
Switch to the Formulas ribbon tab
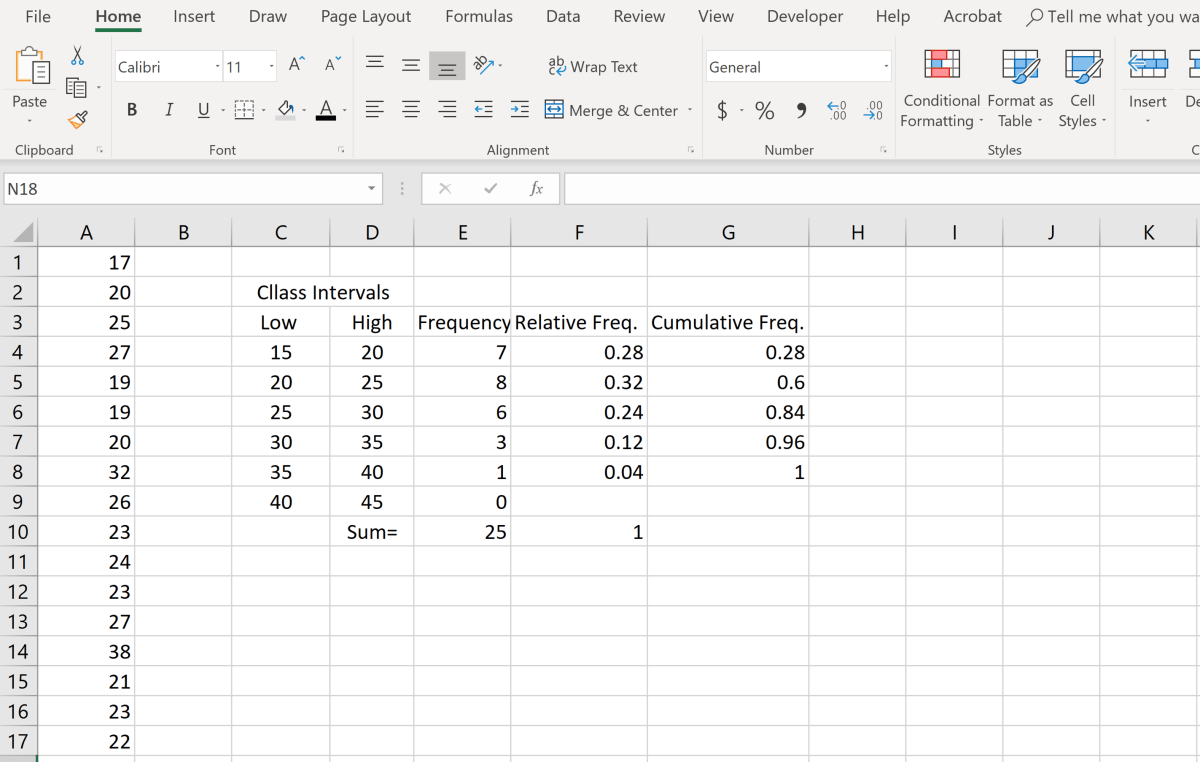point(478,16)
